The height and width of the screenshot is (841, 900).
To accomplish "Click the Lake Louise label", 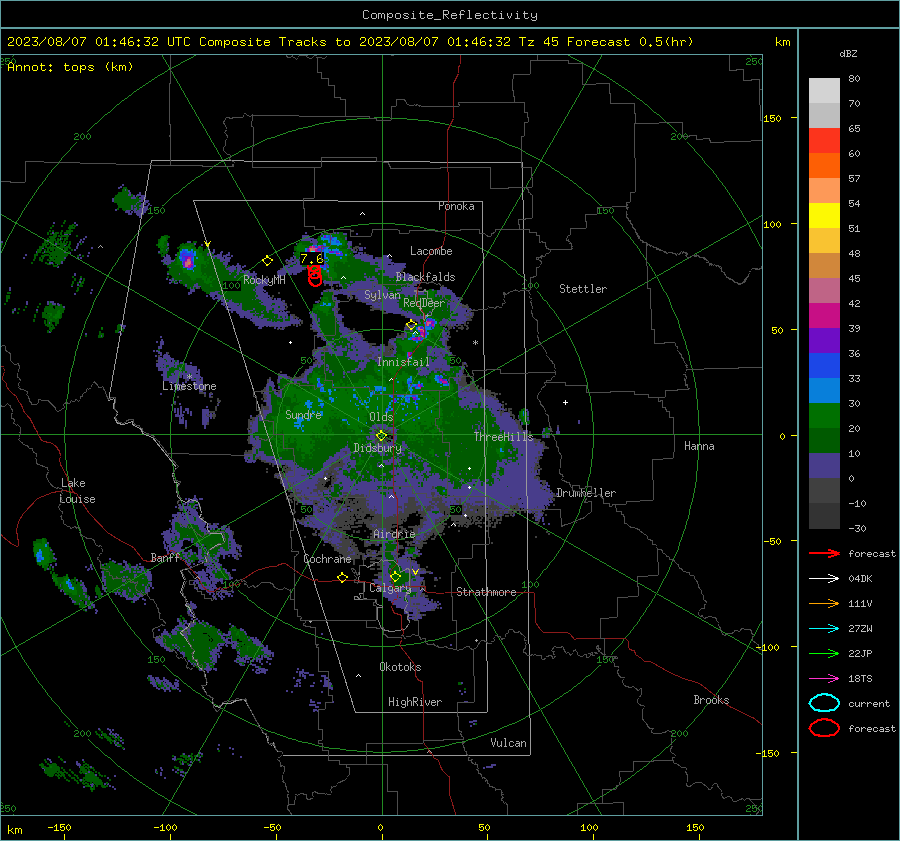I will [x=78, y=491].
